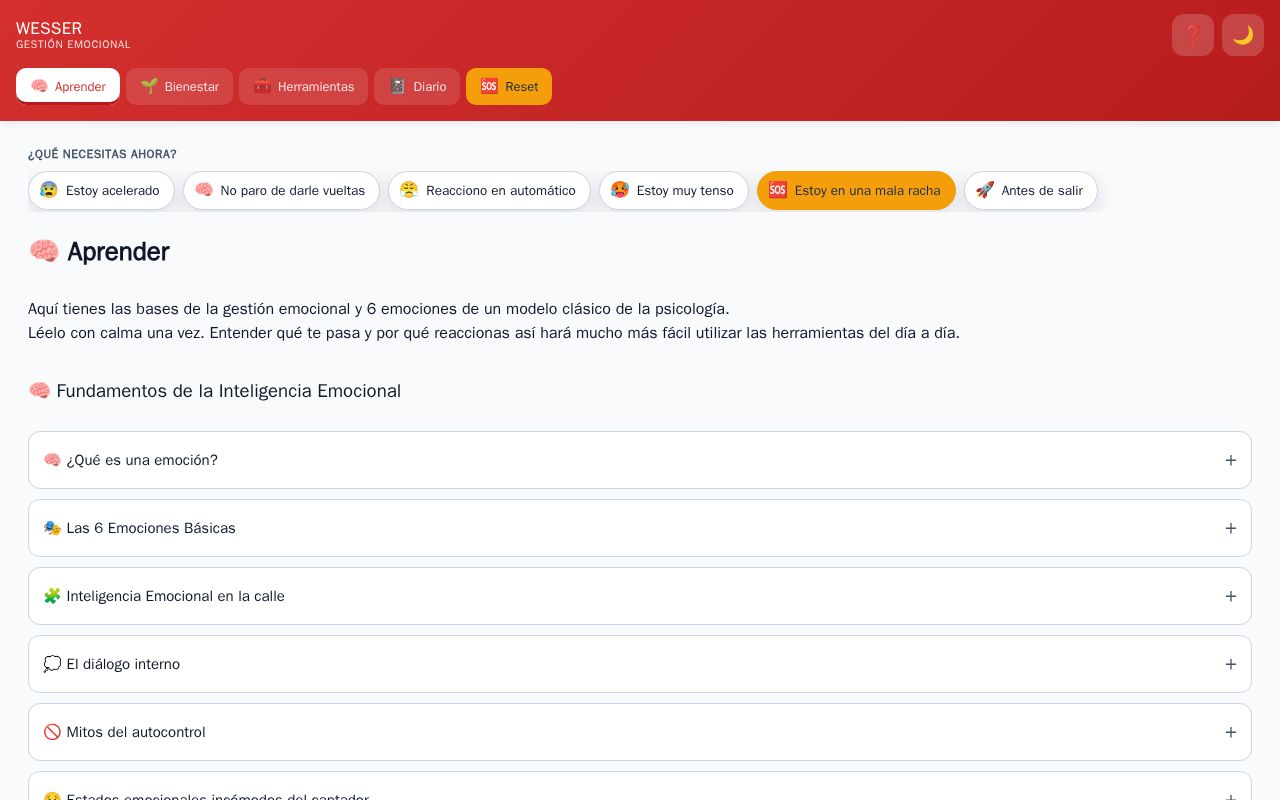The height and width of the screenshot is (800, 1280).
Task: Click the WESSER app title
Action: [49, 28]
